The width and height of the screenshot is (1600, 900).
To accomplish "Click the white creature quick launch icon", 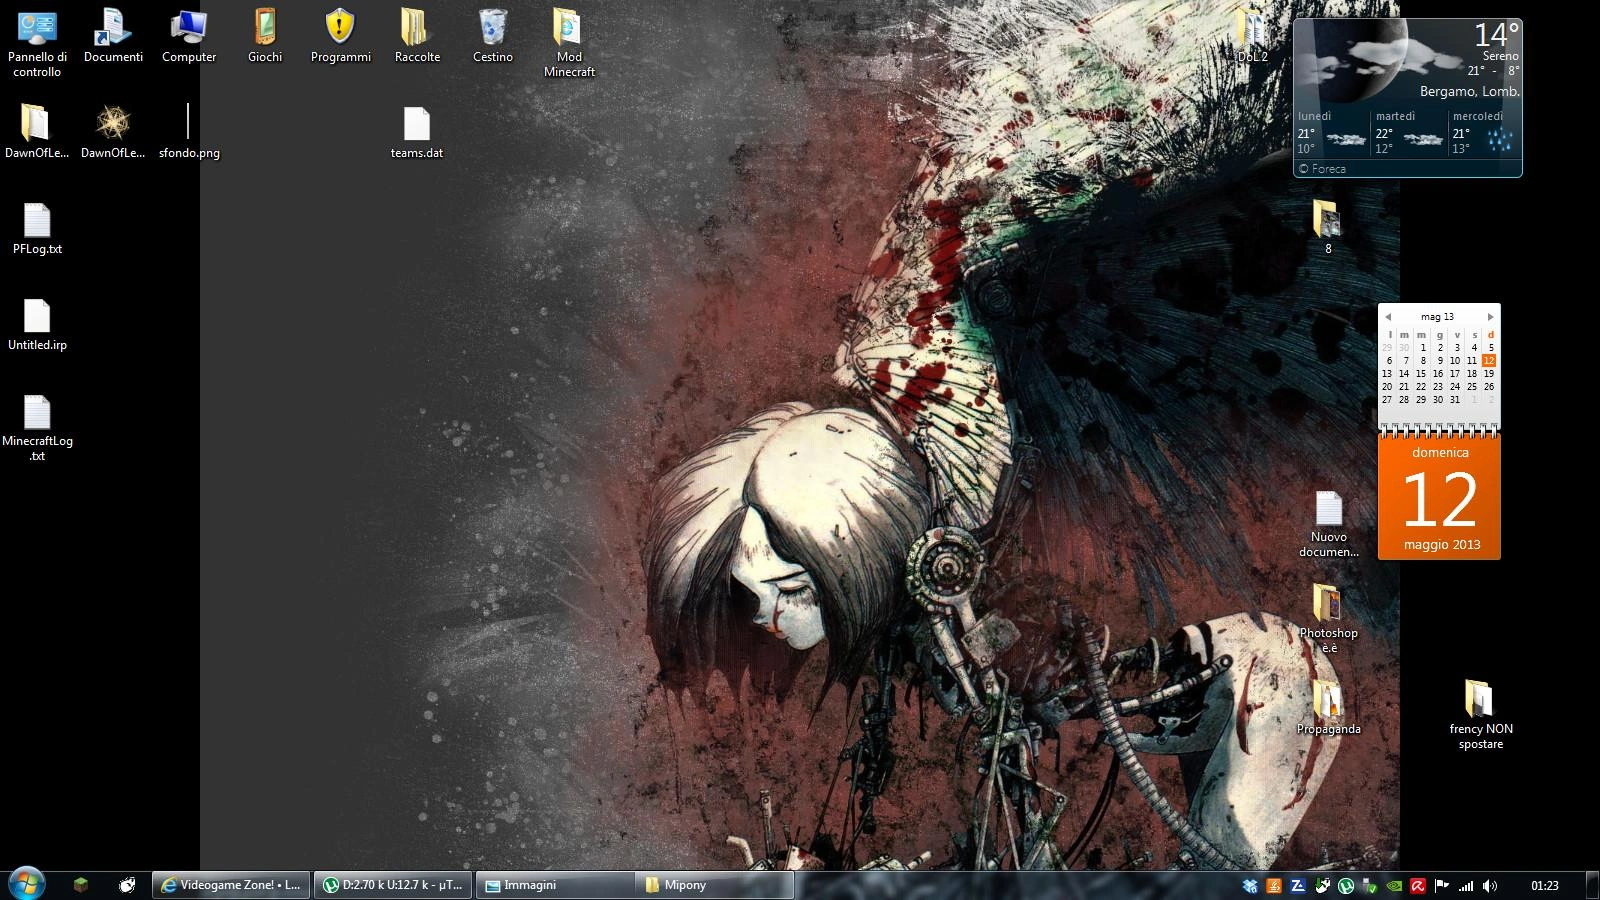I will pyautogui.click(x=127, y=885).
